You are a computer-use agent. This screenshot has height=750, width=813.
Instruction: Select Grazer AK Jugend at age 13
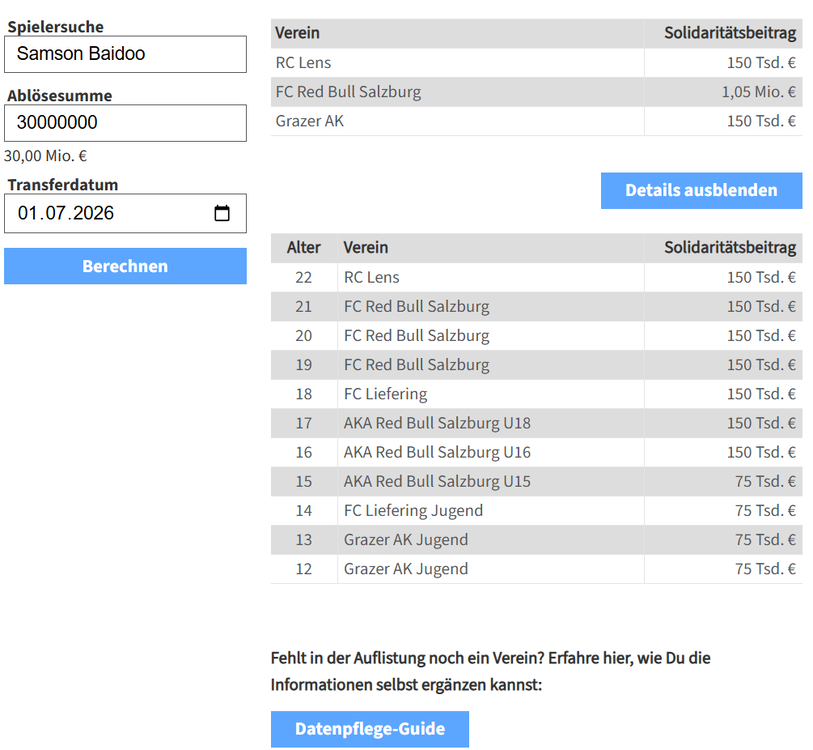point(406,540)
